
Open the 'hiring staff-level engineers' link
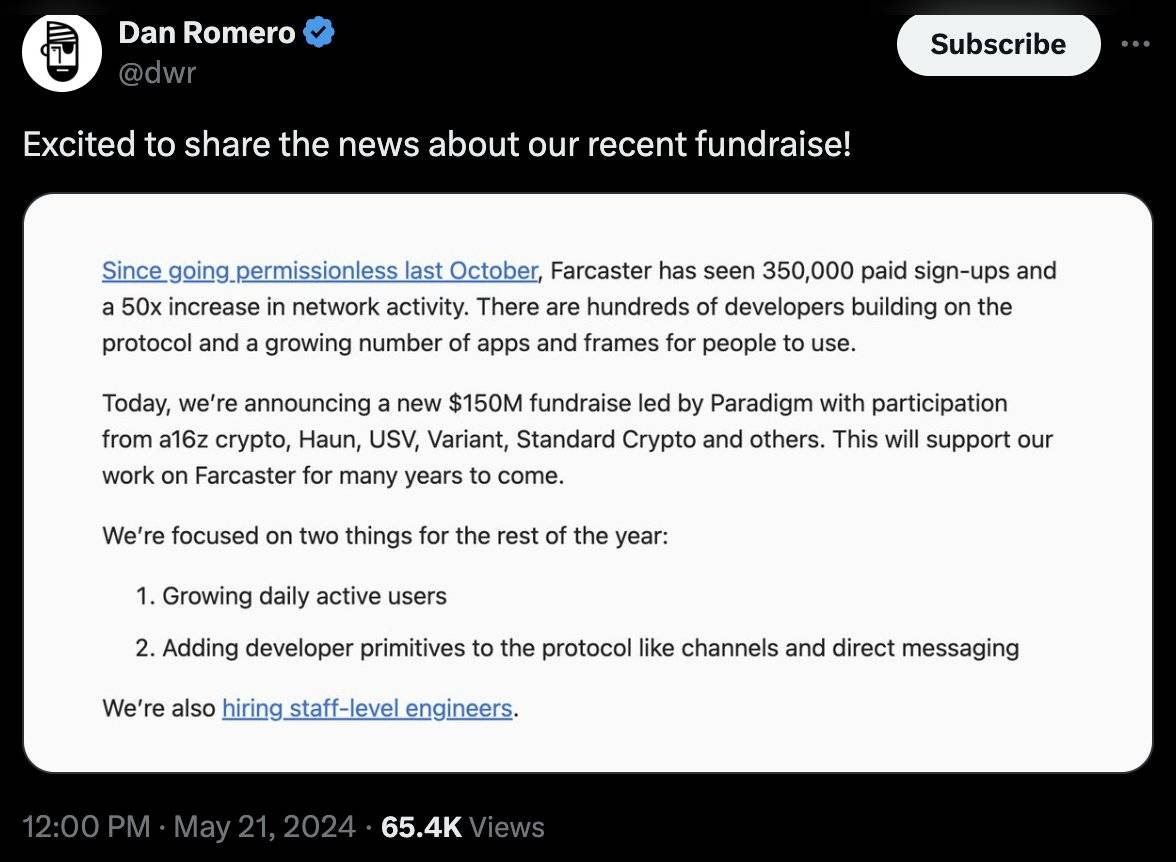(368, 708)
